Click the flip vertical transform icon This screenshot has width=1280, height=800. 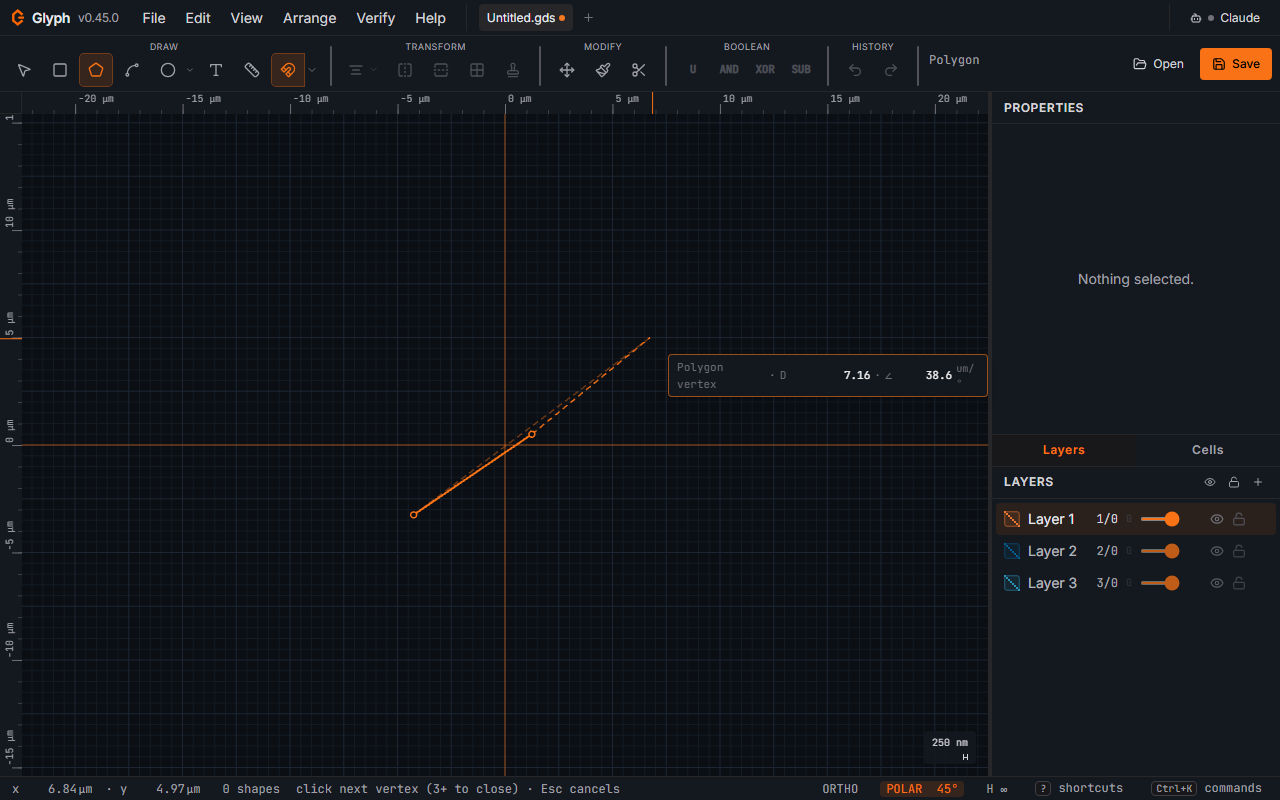coord(441,70)
